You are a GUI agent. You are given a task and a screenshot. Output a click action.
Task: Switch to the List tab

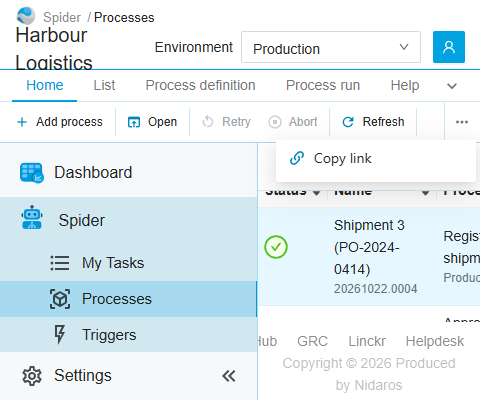(104, 86)
